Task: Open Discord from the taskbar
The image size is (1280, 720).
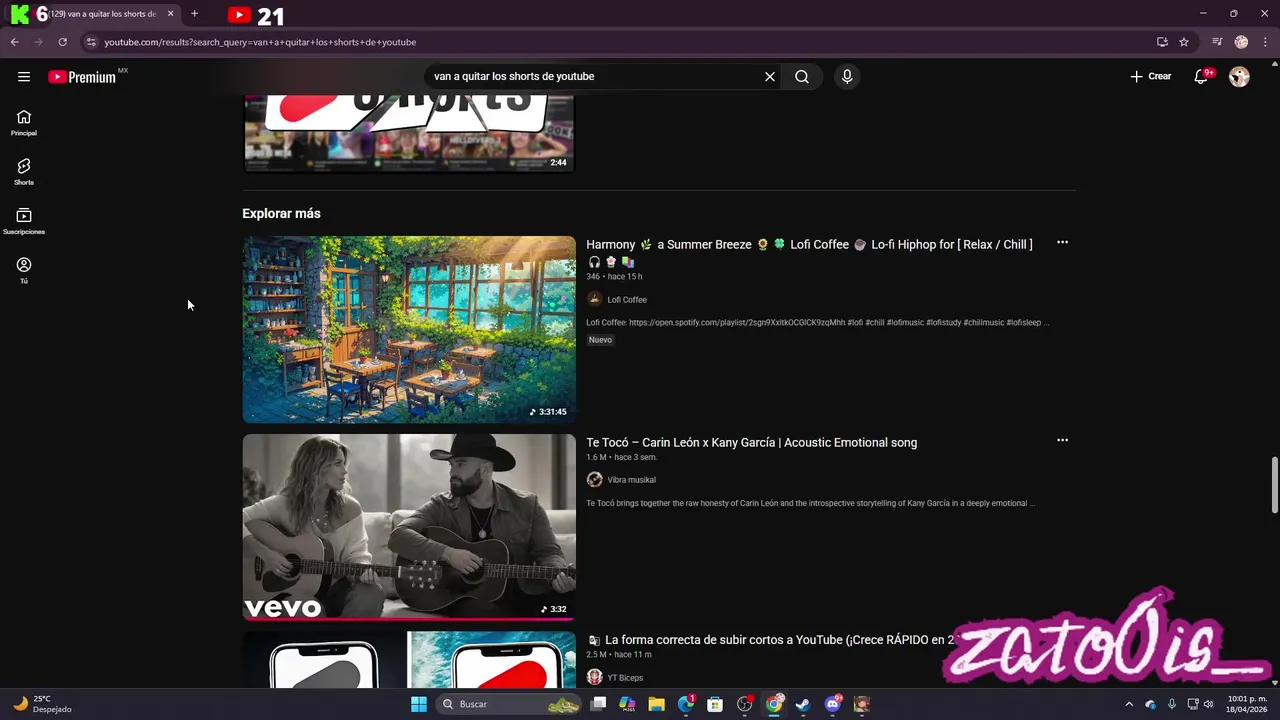Action: (833, 704)
